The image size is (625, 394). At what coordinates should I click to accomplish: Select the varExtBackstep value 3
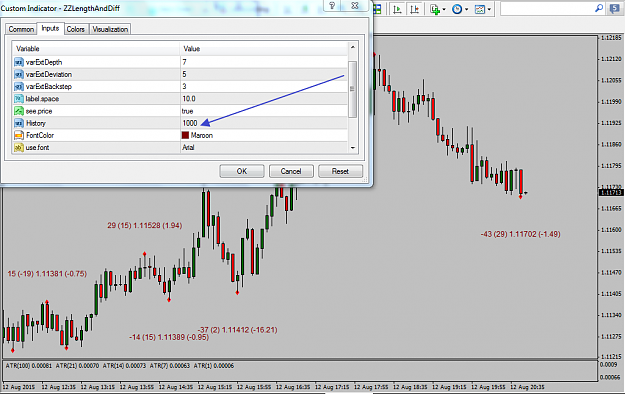coord(185,87)
